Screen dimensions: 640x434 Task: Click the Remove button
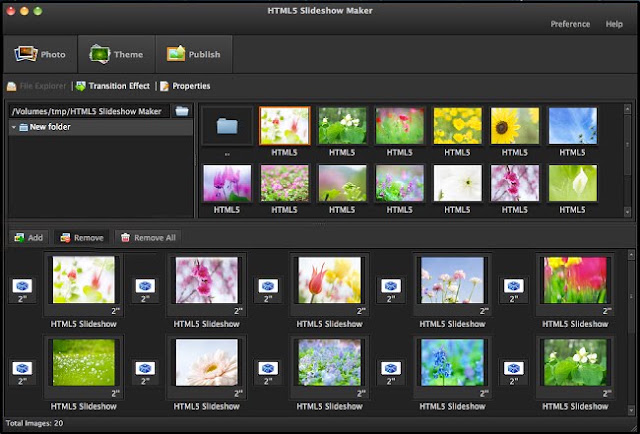(x=82, y=238)
